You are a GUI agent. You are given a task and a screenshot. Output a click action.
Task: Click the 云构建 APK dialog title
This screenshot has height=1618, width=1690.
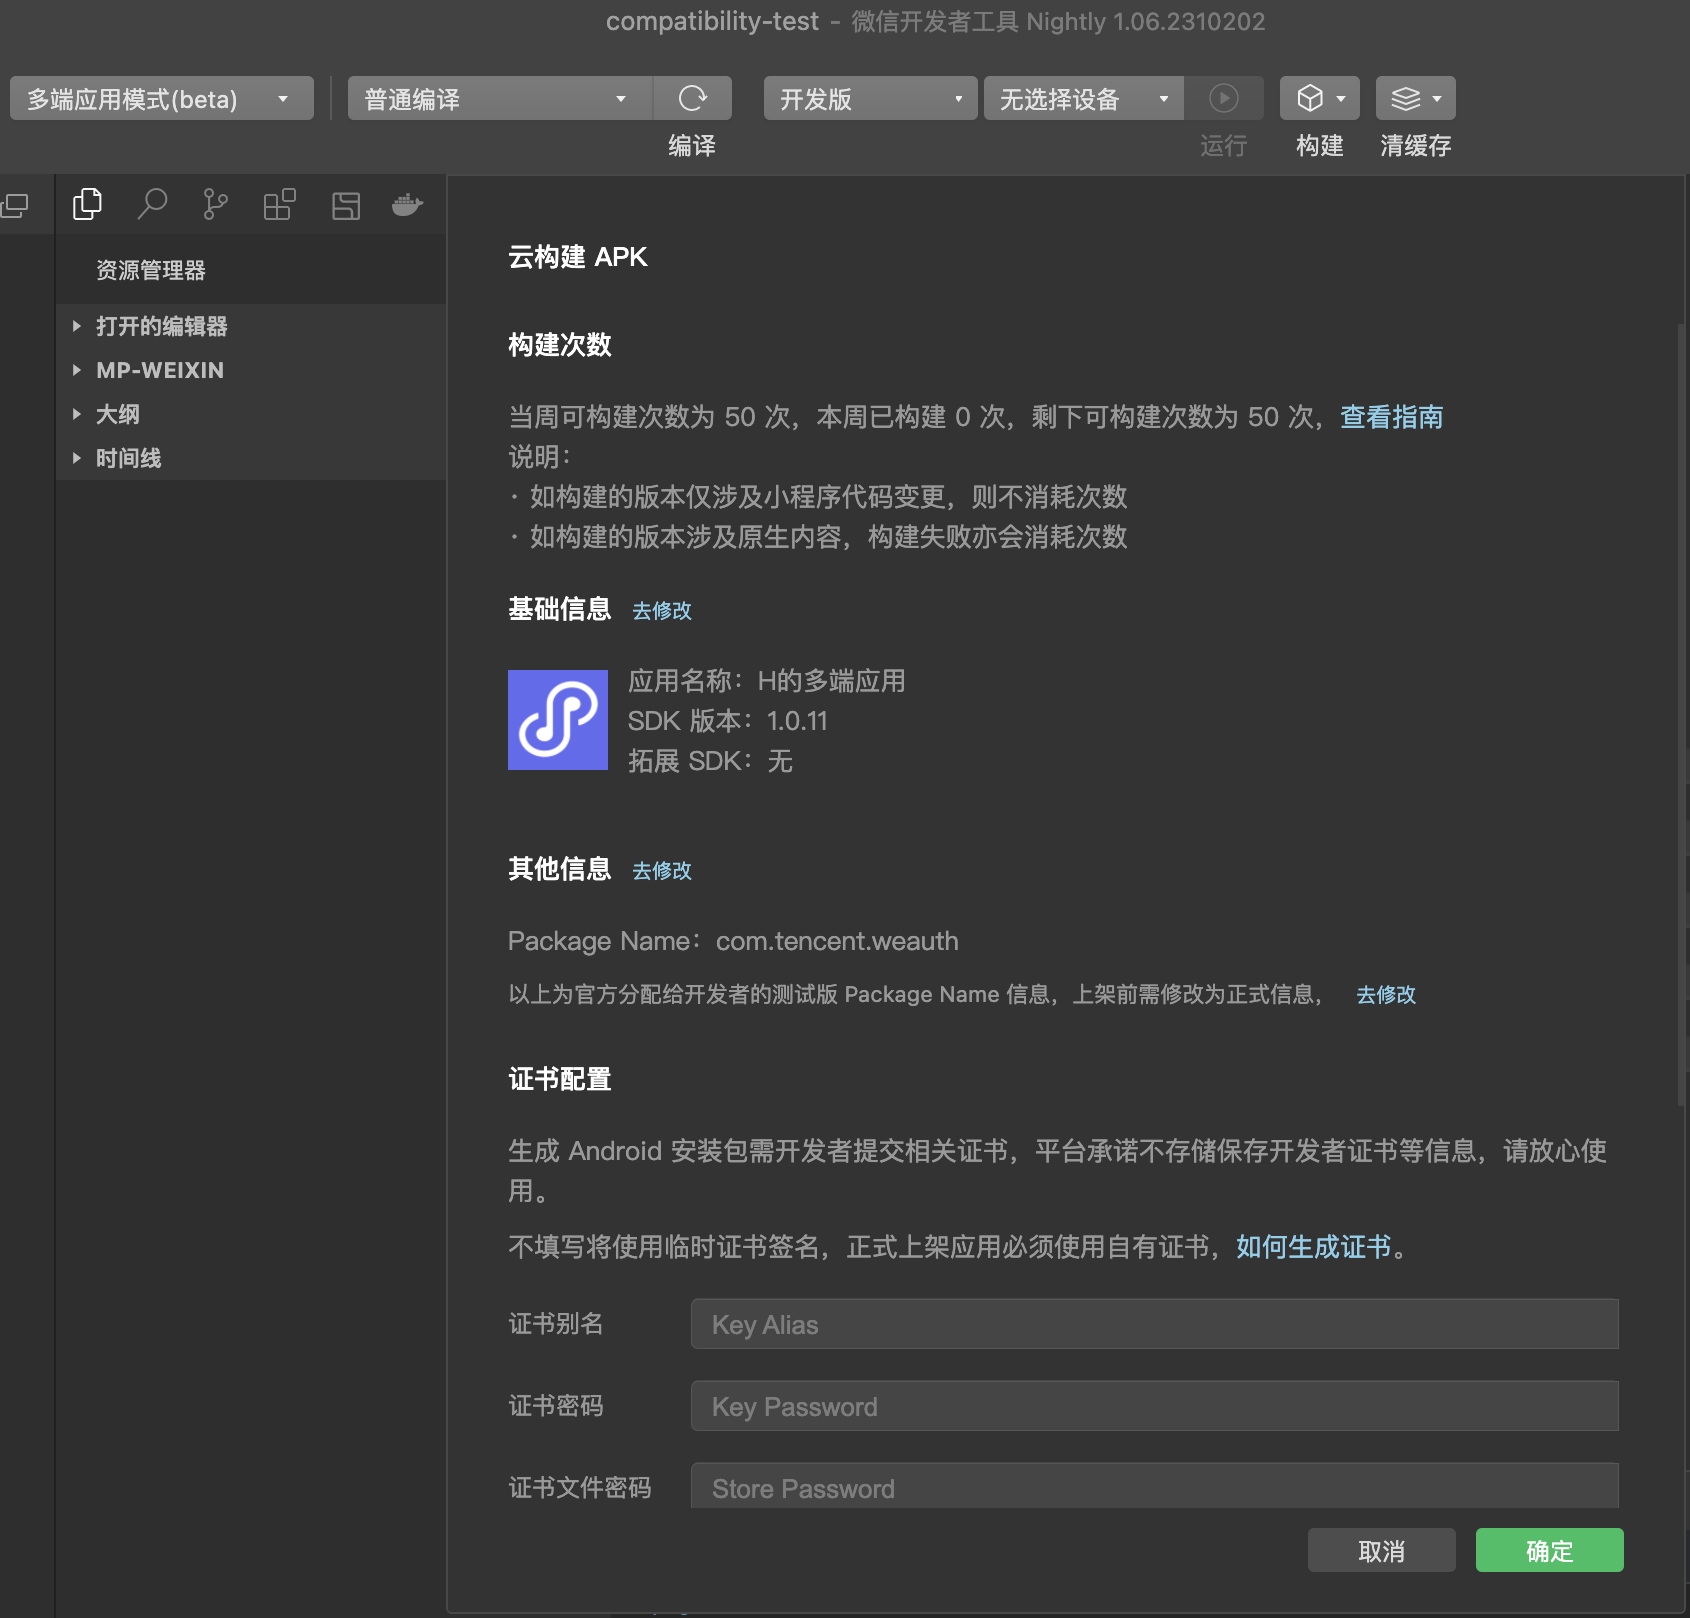[x=578, y=257]
